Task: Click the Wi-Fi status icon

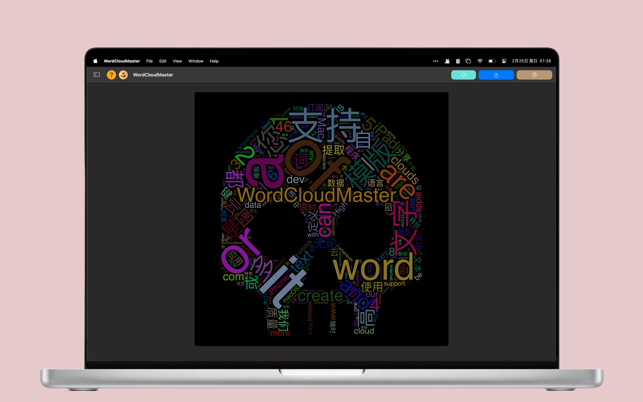Action: pyautogui.click(x=480, y=61)
